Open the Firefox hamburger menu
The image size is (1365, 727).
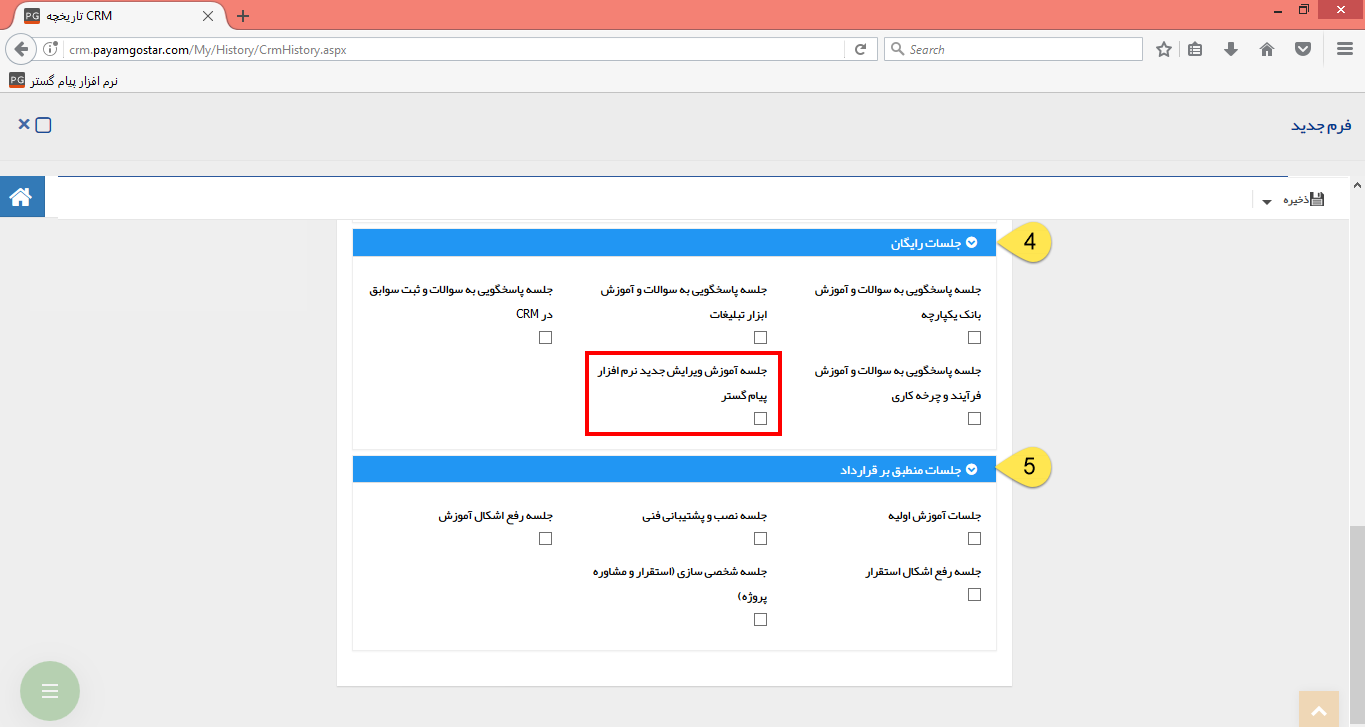(x=1345, y=49)
